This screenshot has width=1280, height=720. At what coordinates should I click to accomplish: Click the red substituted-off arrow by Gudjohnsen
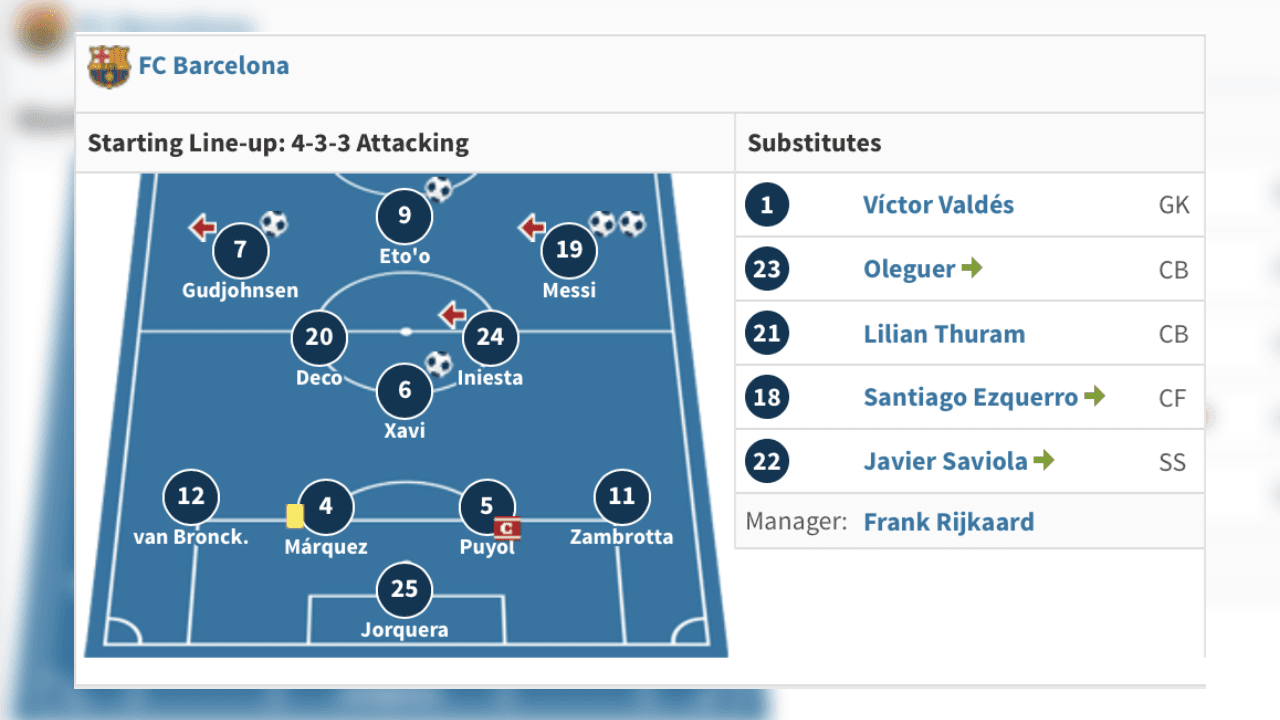[203, 228]
